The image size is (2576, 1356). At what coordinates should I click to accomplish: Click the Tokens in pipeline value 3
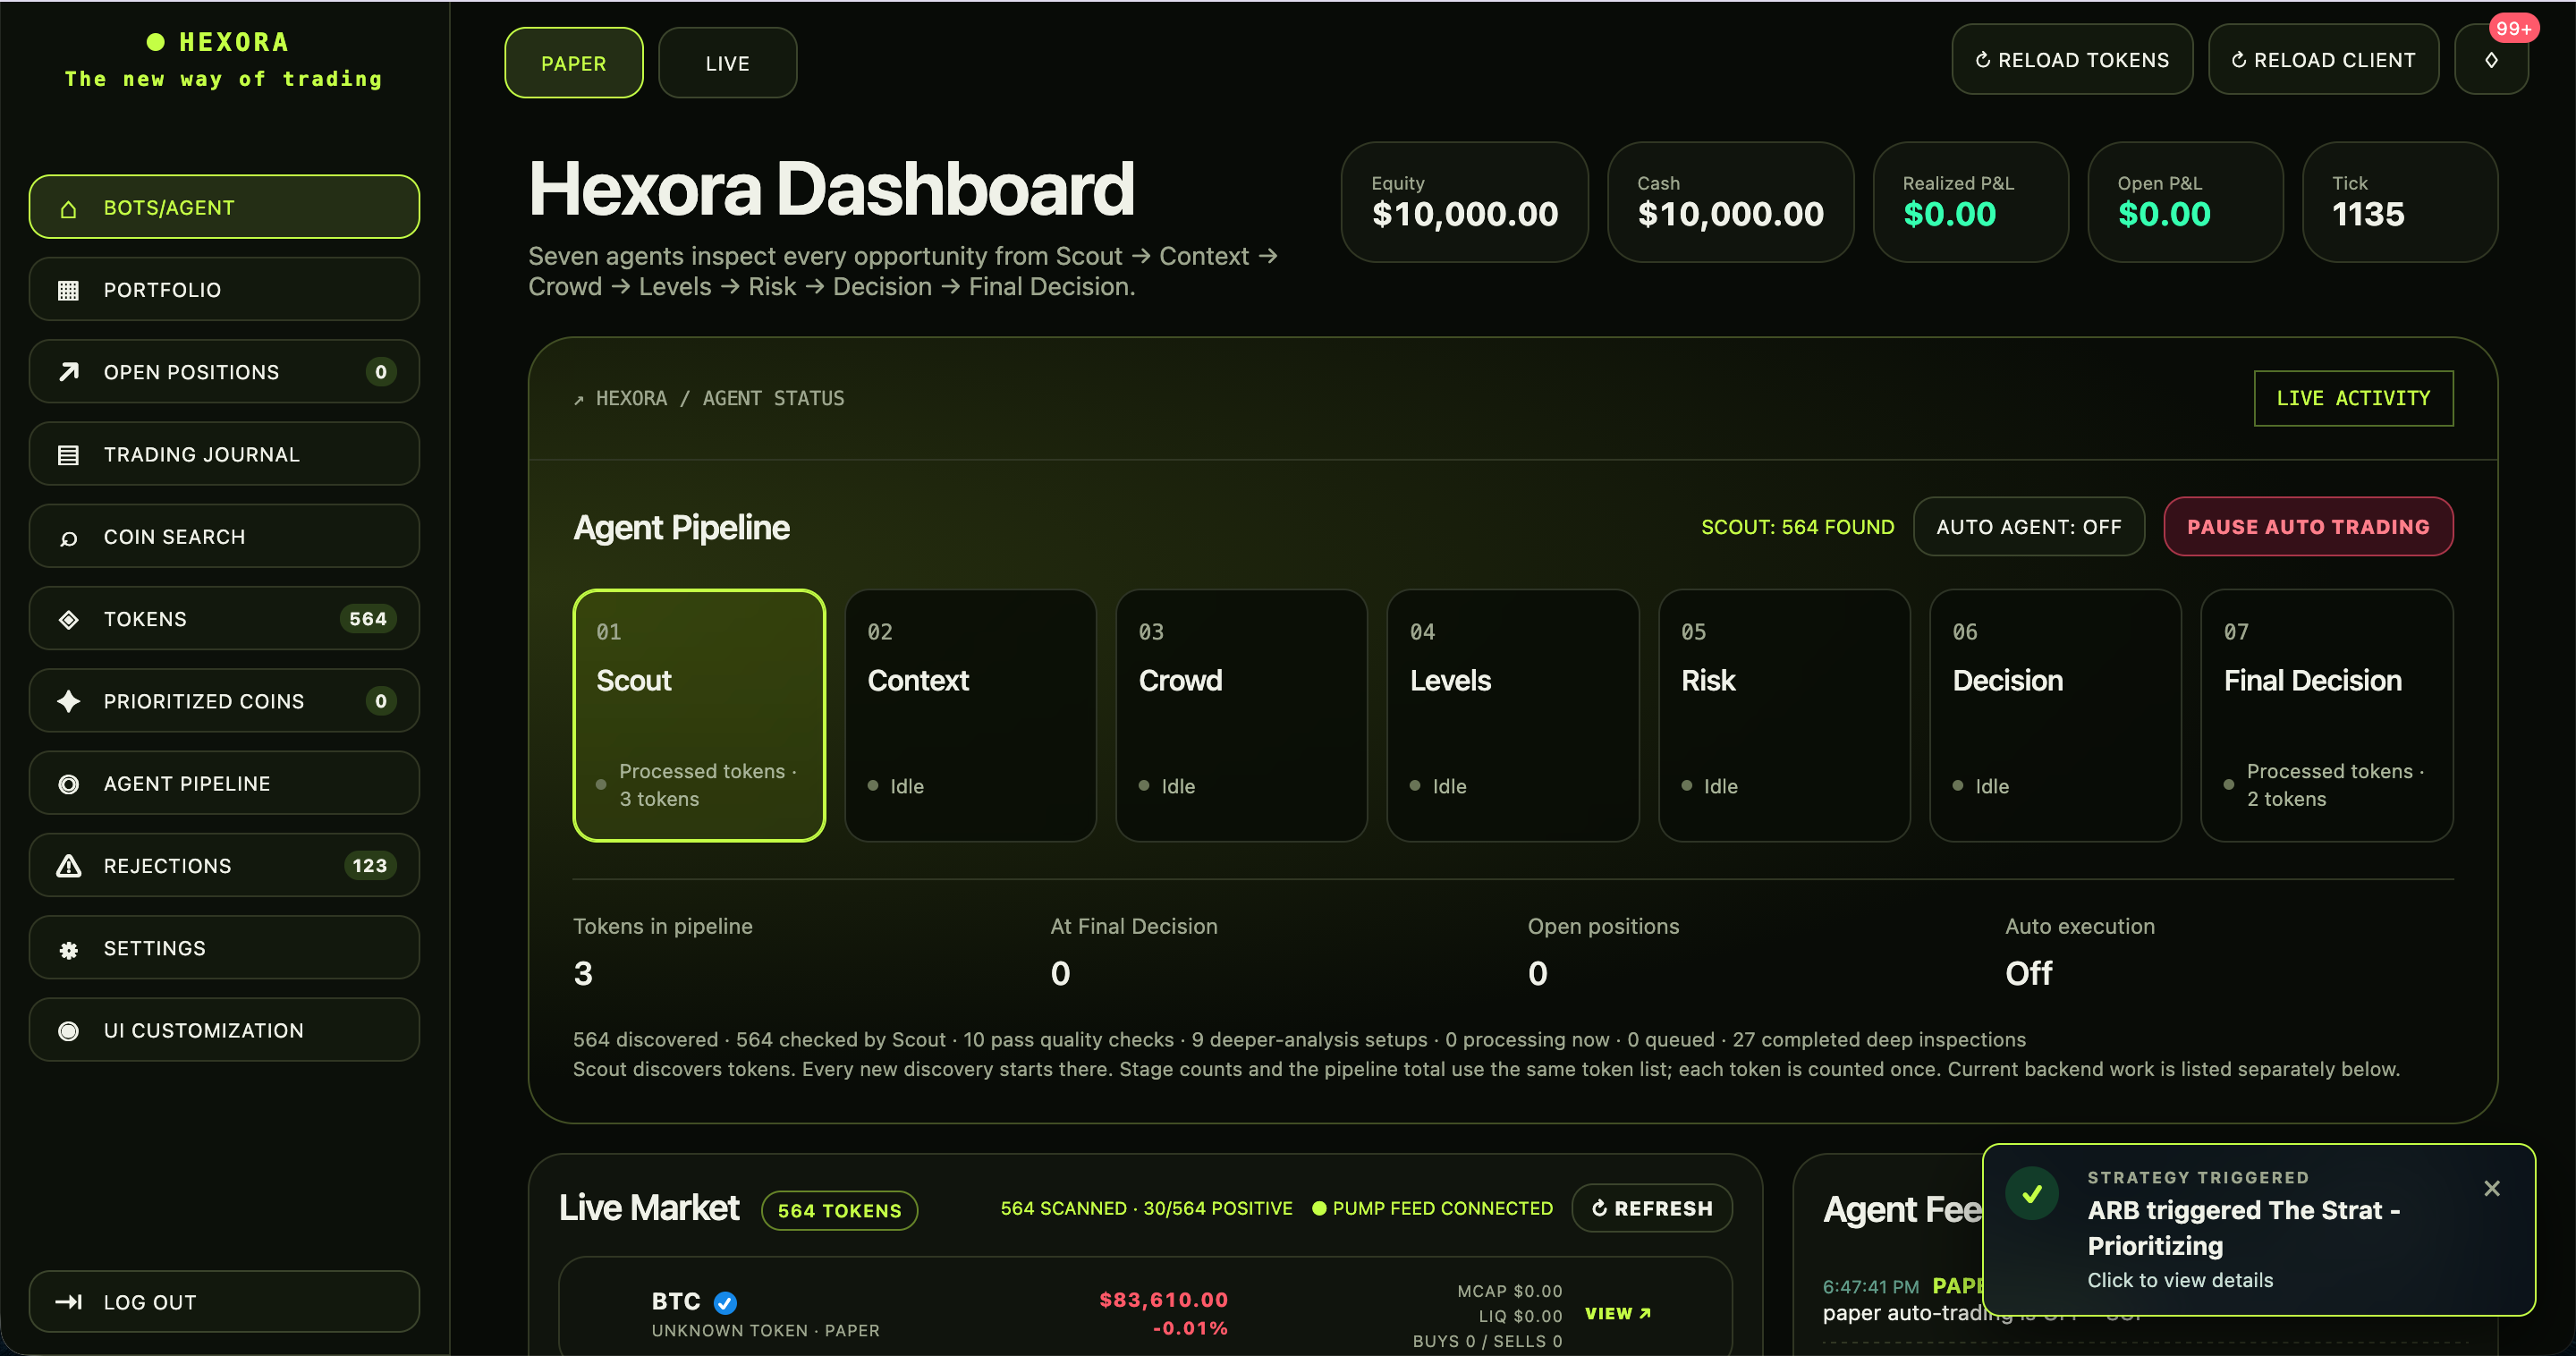pos(583,973)
